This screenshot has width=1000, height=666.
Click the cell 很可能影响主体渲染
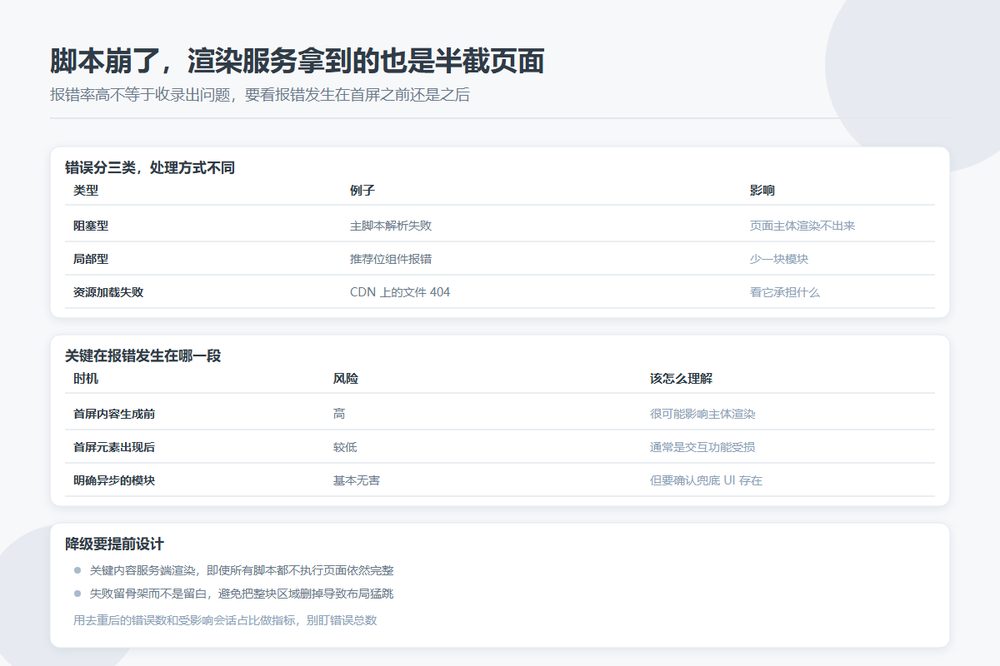coord(702,414)
